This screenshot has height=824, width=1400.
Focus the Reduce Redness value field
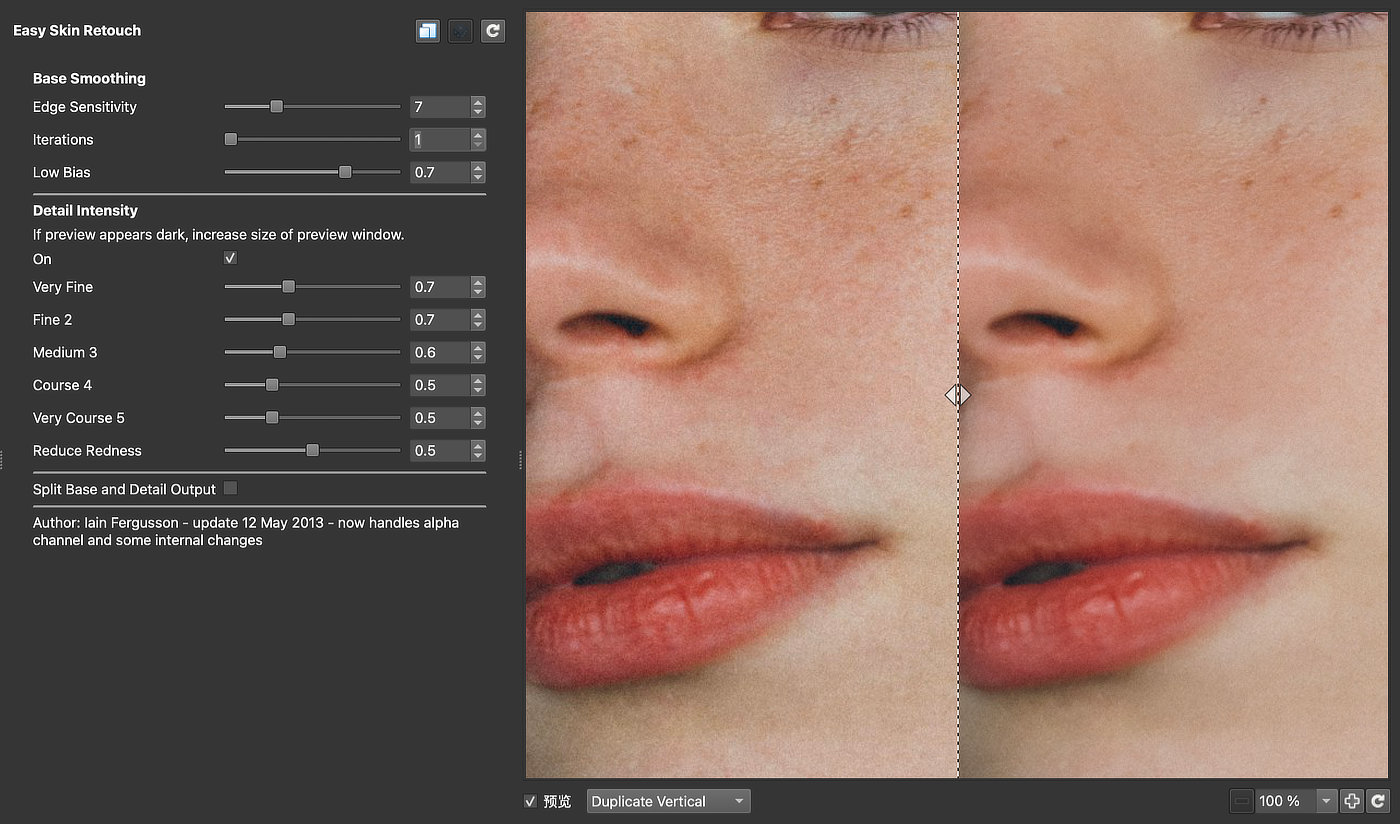click(440, 450)
